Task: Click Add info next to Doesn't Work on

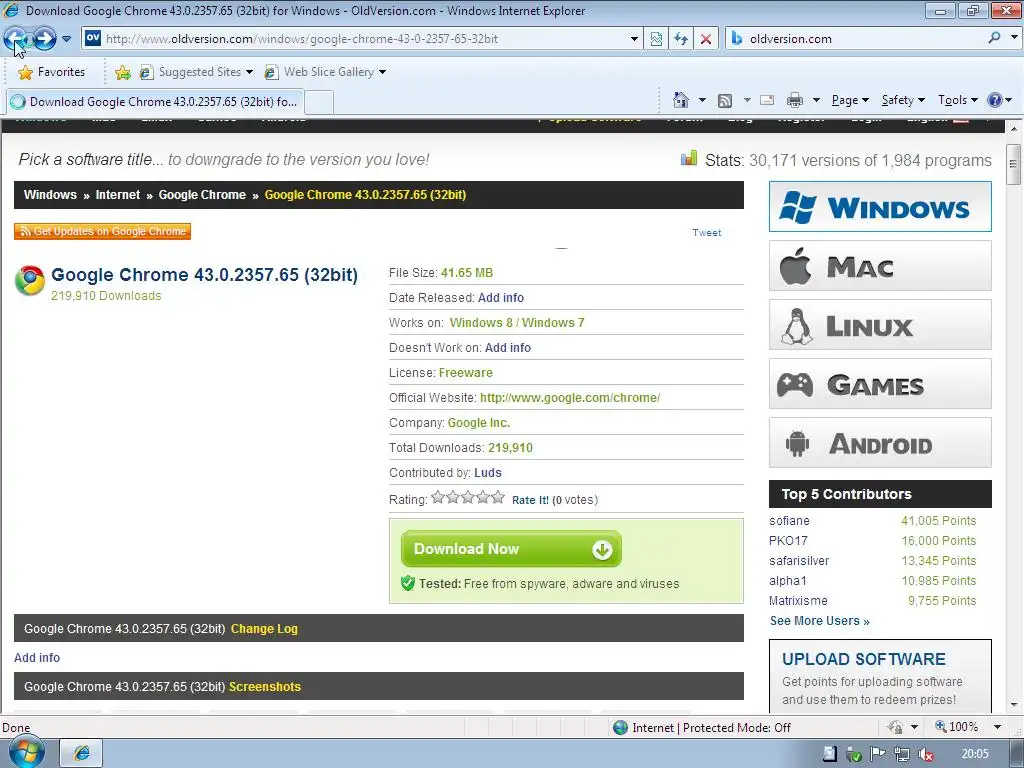Action: click(x=507, y=347)
